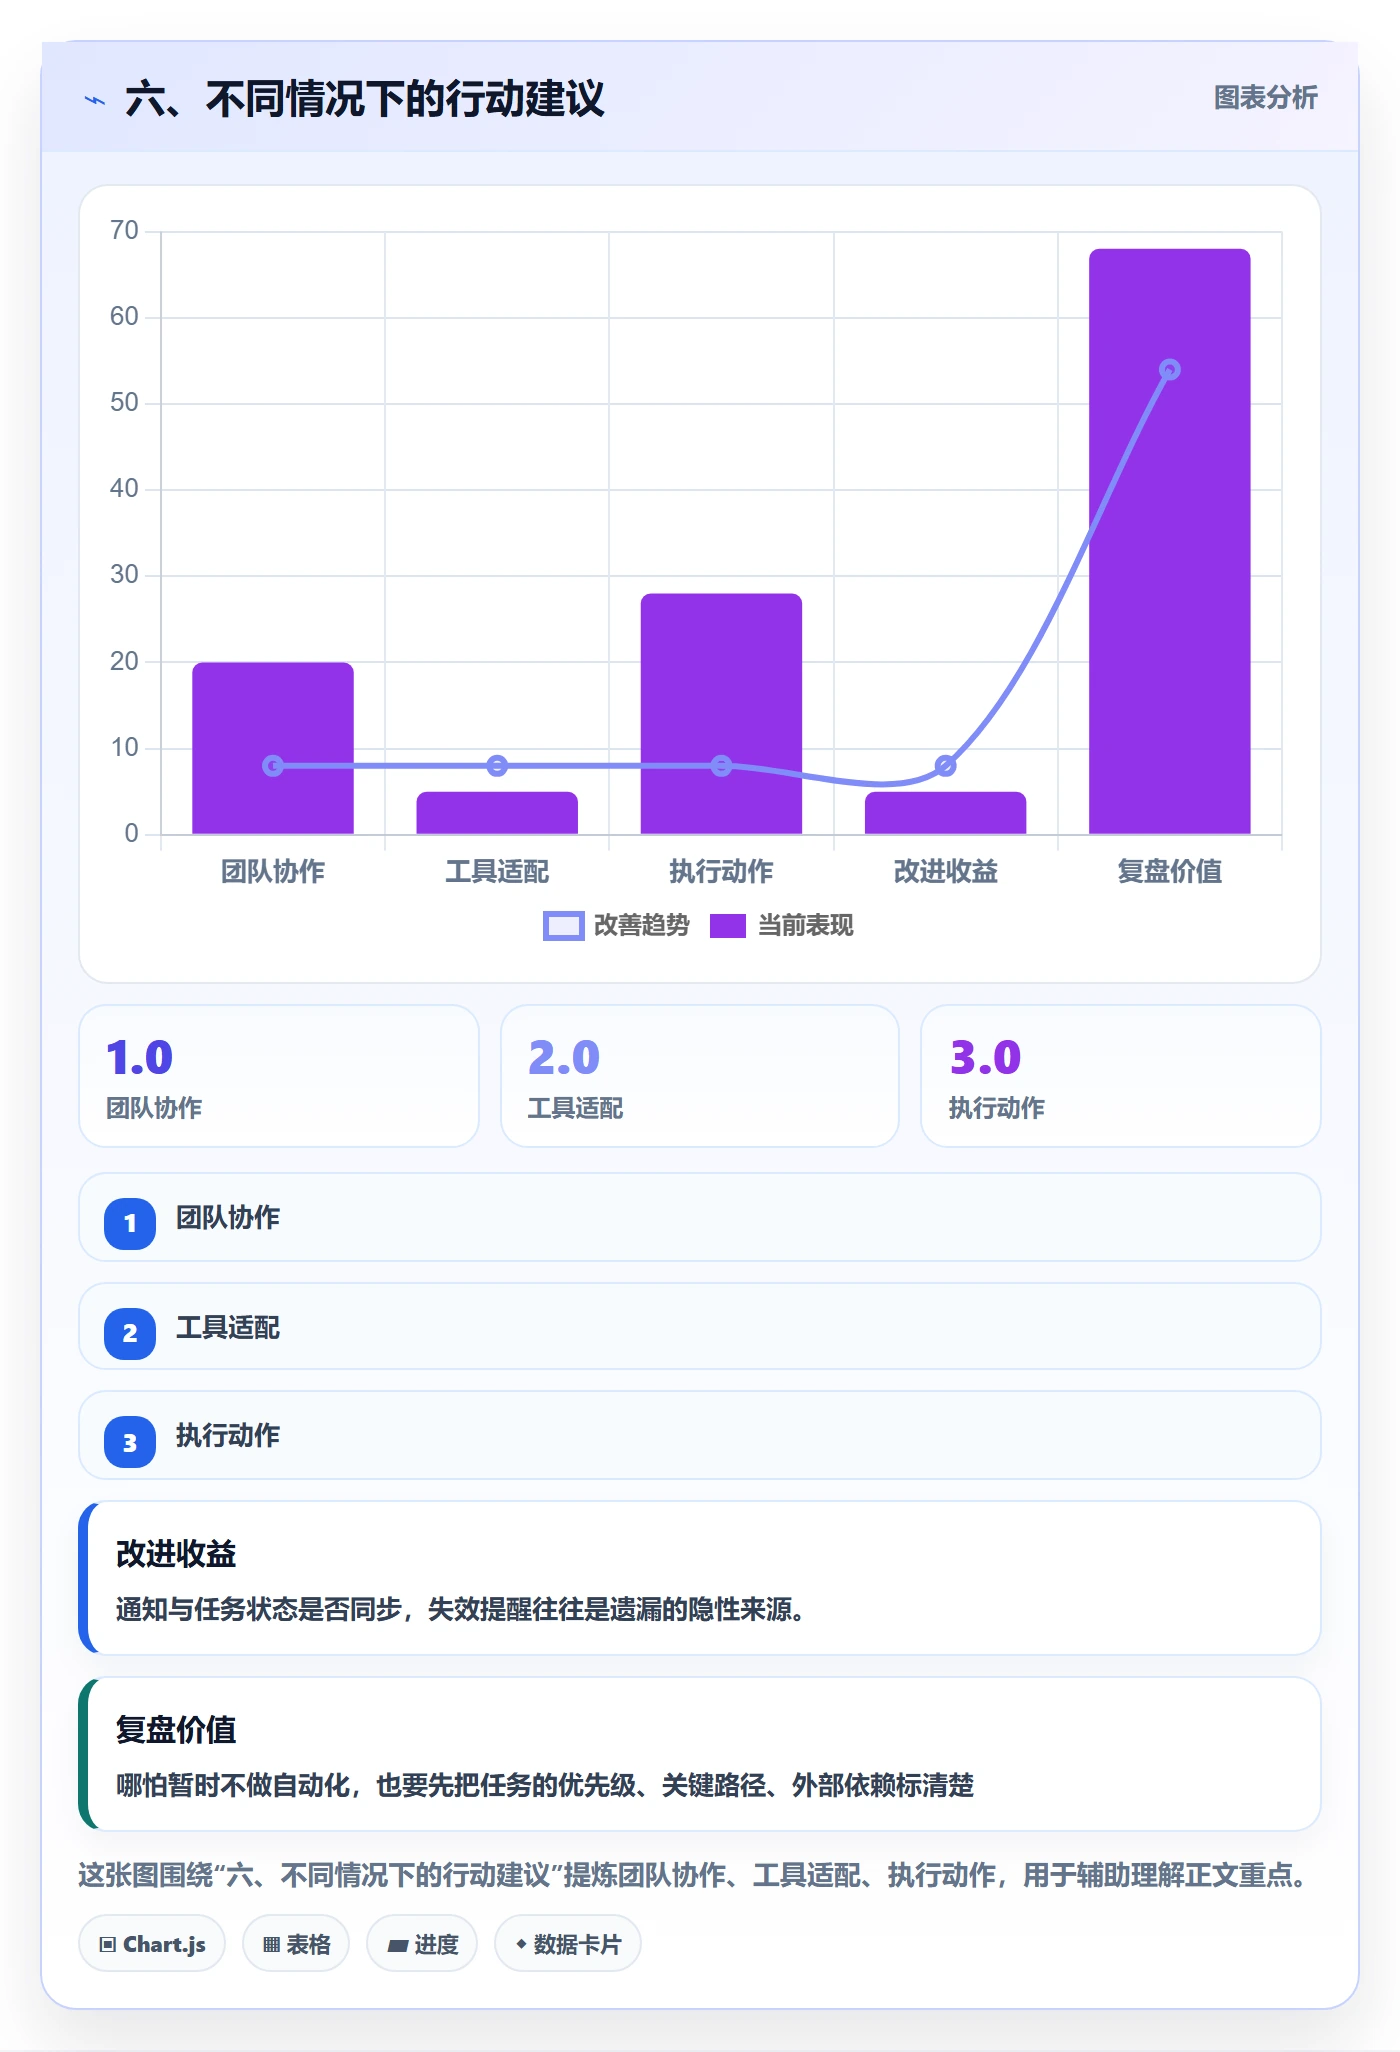Toggle the 当前表现 legend swatch
The height and width of the screenshot is (2052, 1400).
click(x=728, y=926)
